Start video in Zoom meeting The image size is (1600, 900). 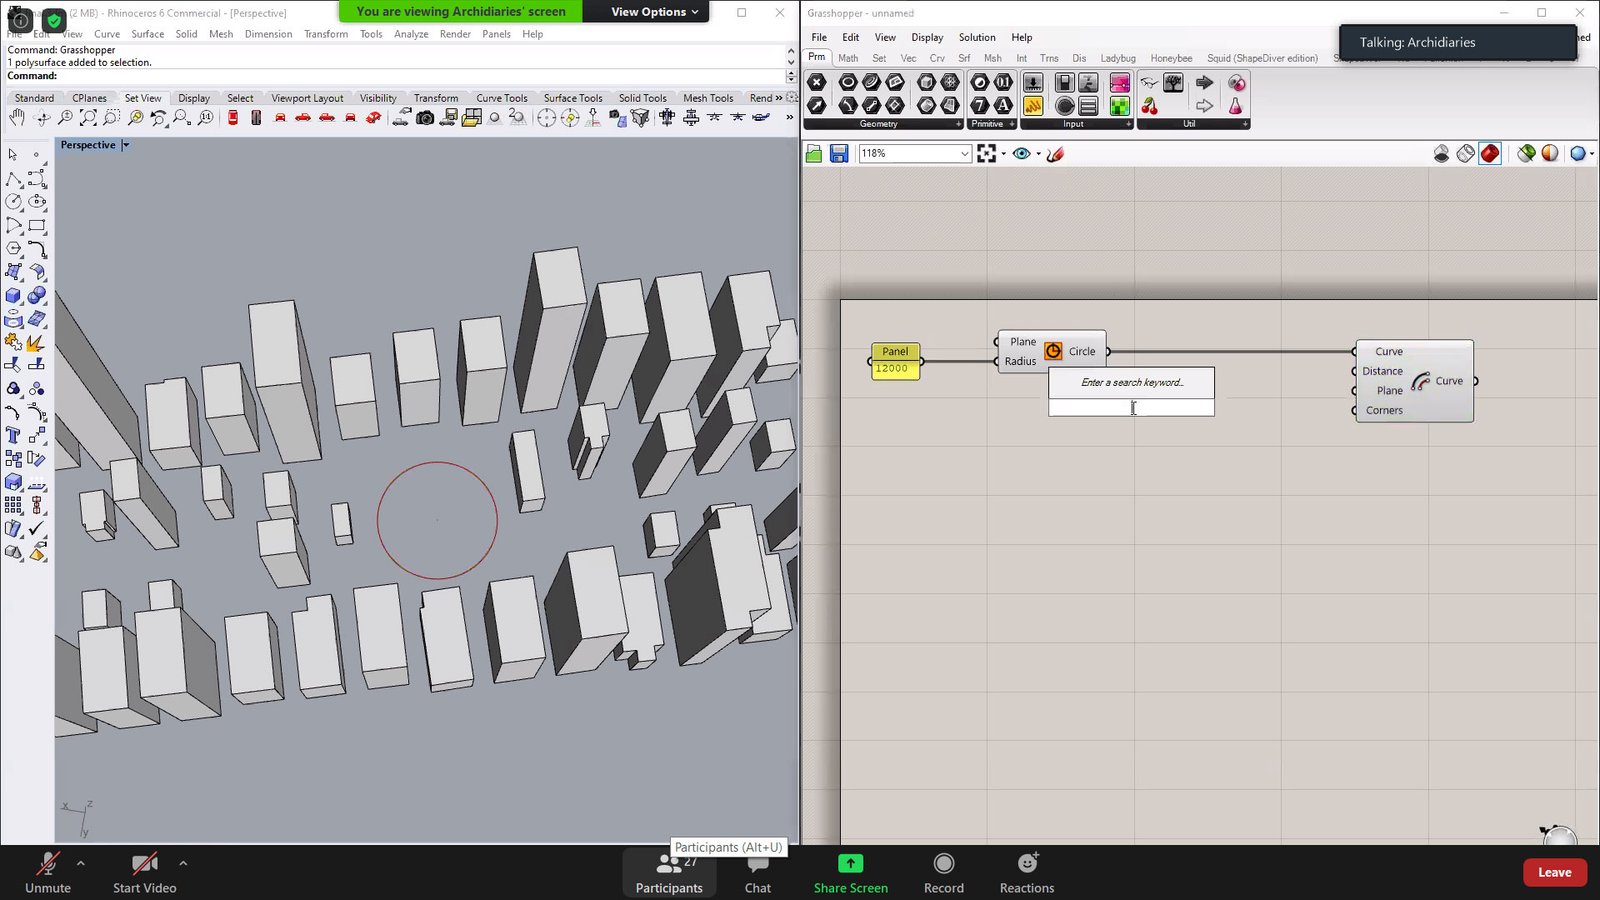point(144,872)
